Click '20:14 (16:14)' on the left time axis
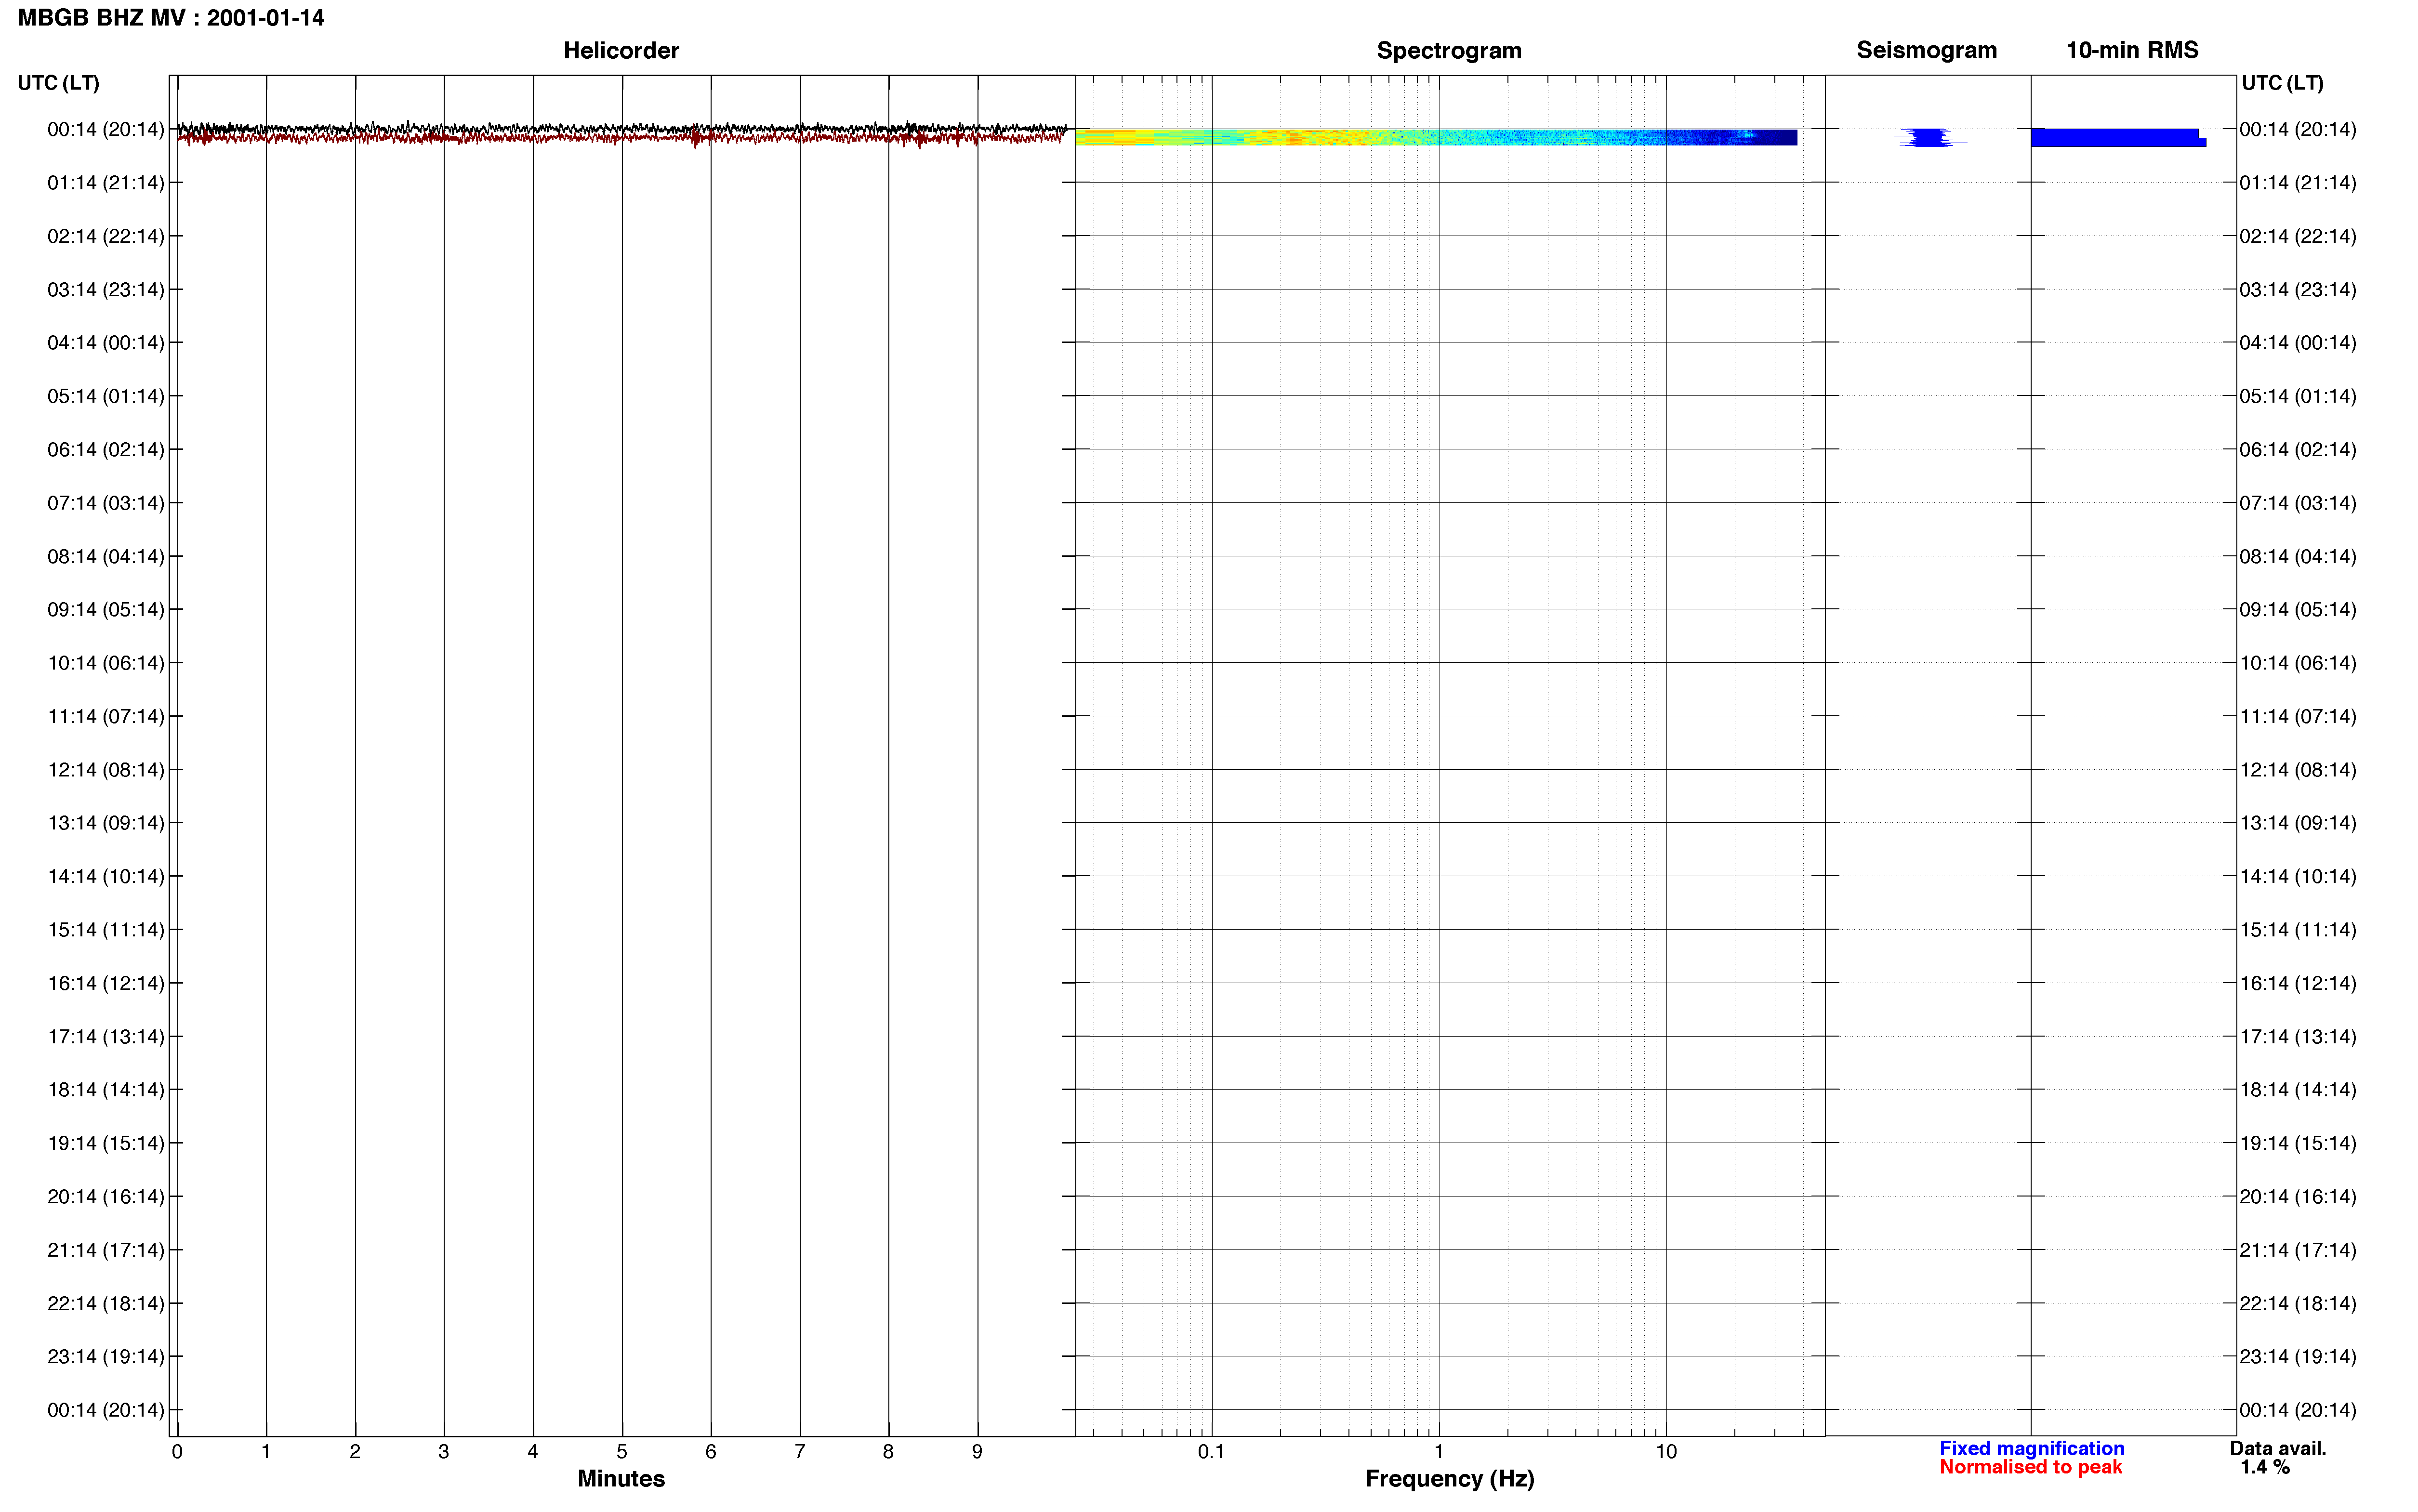 [x=106, y=1197]
